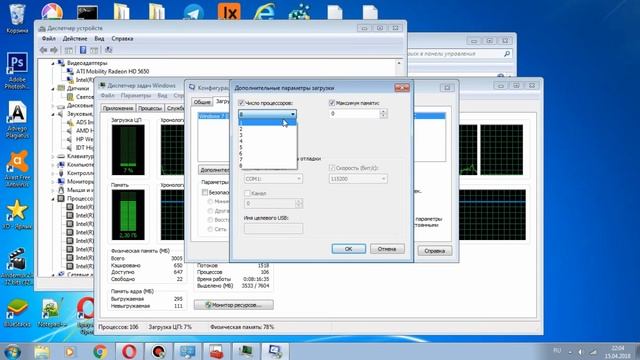Open Notepad++ desktop shortcut
Viewport: 640px width, 360px height.
(x=52, y=312)
